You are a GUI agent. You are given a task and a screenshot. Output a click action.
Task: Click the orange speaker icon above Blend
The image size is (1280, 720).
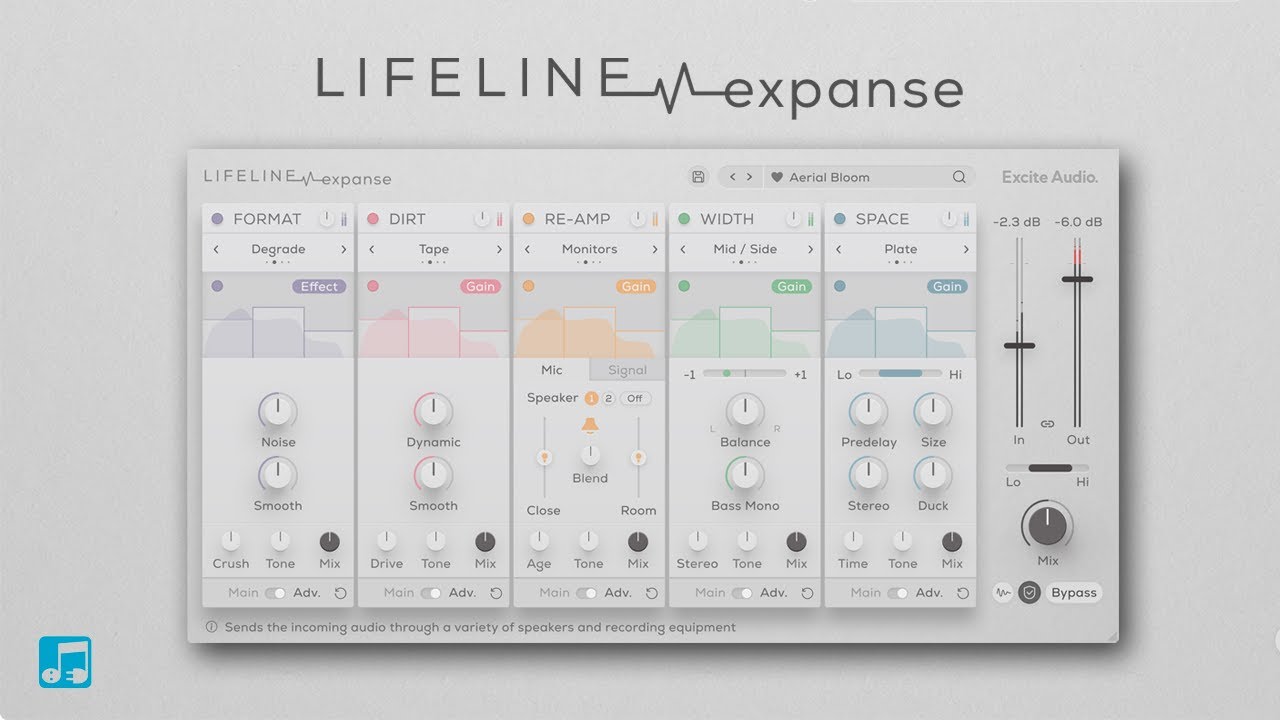(590, 426)
